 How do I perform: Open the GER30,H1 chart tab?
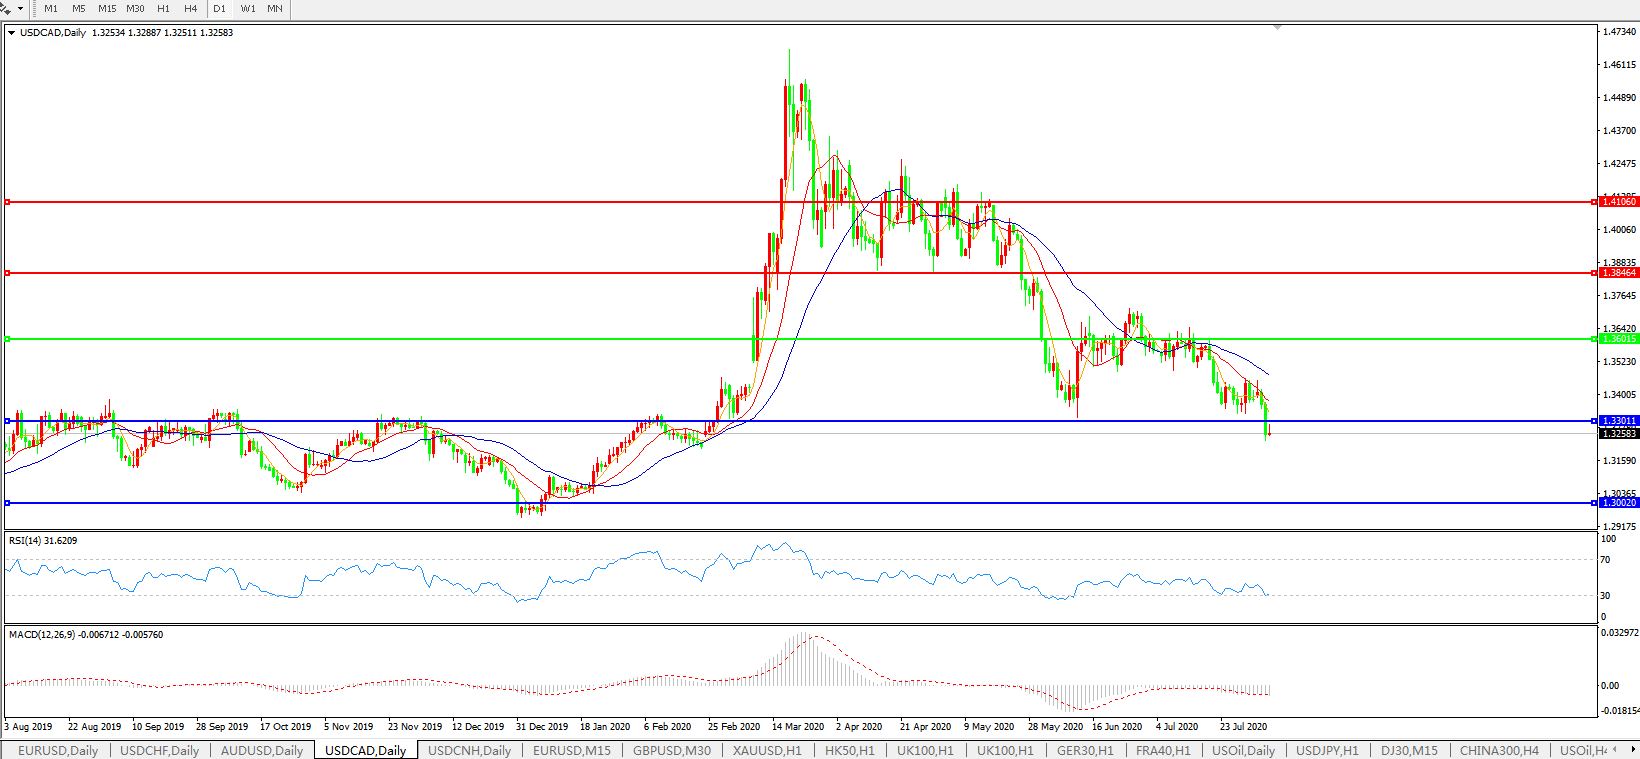click(1085, 750)
